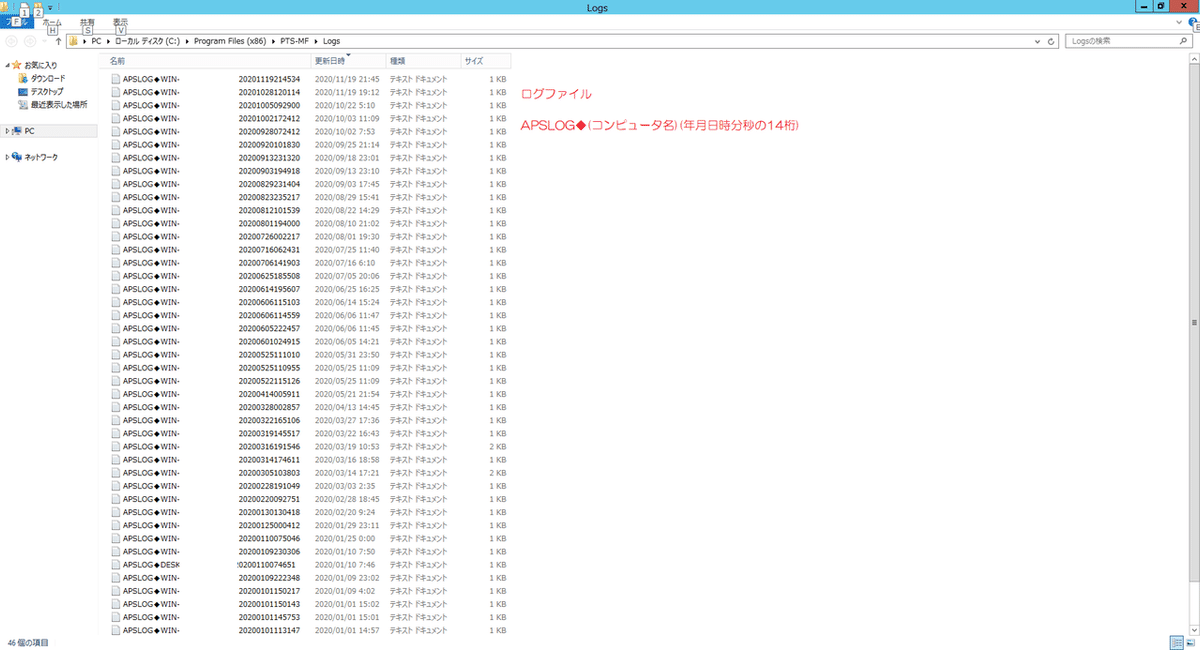Select file icon of log 20201005092900

[116, 105]
